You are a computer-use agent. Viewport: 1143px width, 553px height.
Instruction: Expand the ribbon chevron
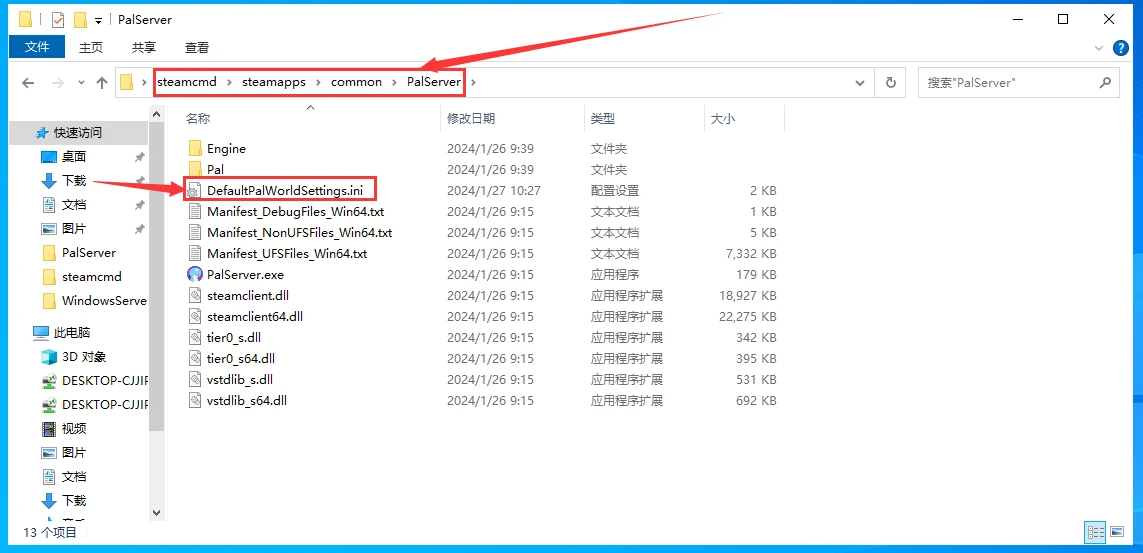click(1099, 48)
